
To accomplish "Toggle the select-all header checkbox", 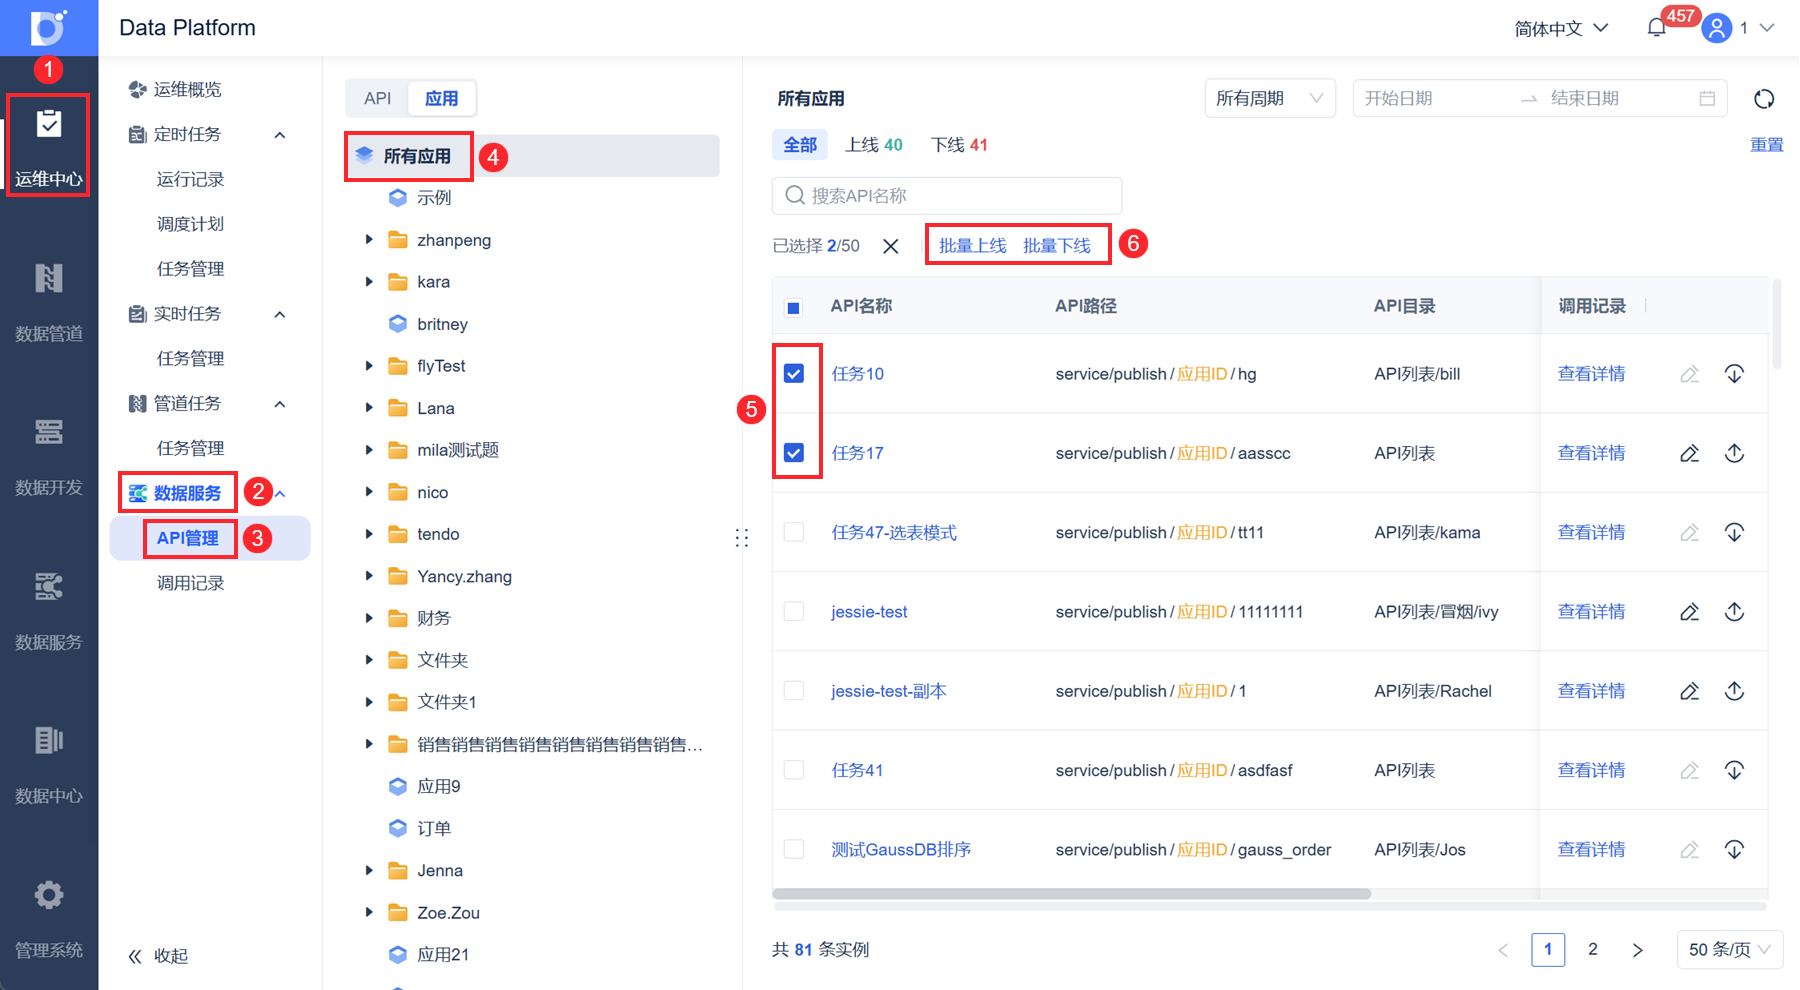I will [793, 307].
